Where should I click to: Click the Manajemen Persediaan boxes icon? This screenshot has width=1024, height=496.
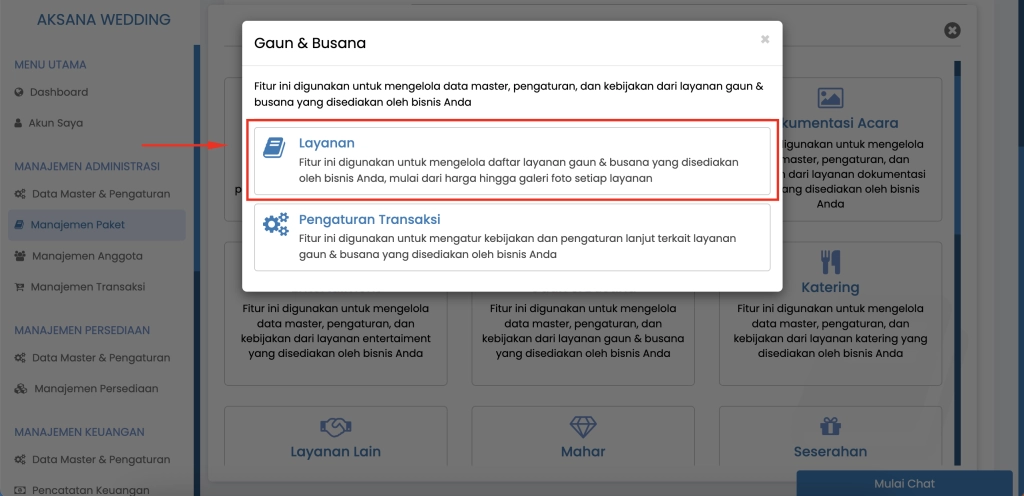(x=21, y=389)
